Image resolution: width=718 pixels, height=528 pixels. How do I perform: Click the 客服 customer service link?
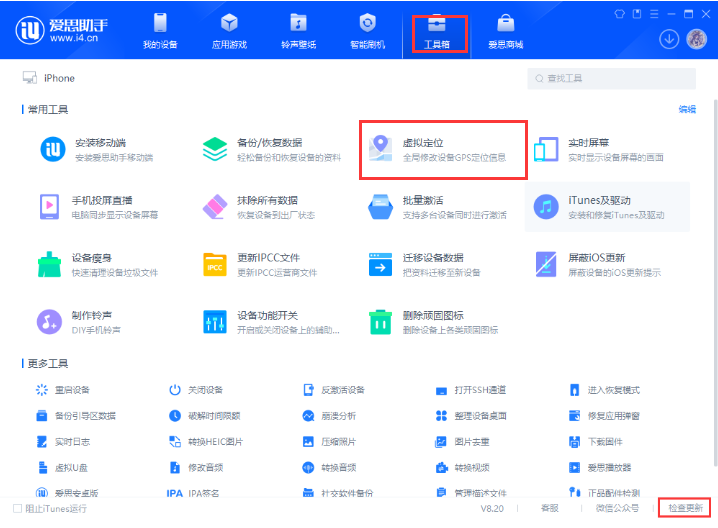(550, 508)
